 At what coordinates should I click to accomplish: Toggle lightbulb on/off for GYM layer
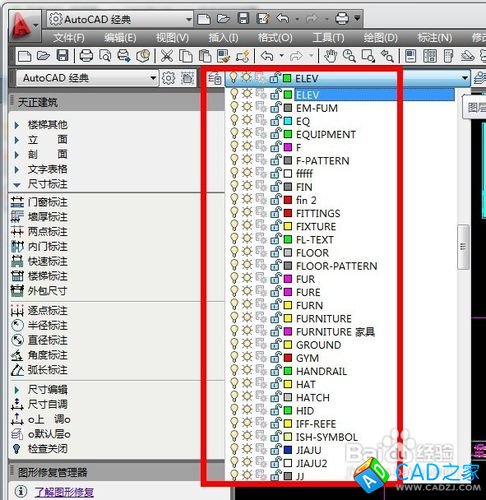point(234,357)
